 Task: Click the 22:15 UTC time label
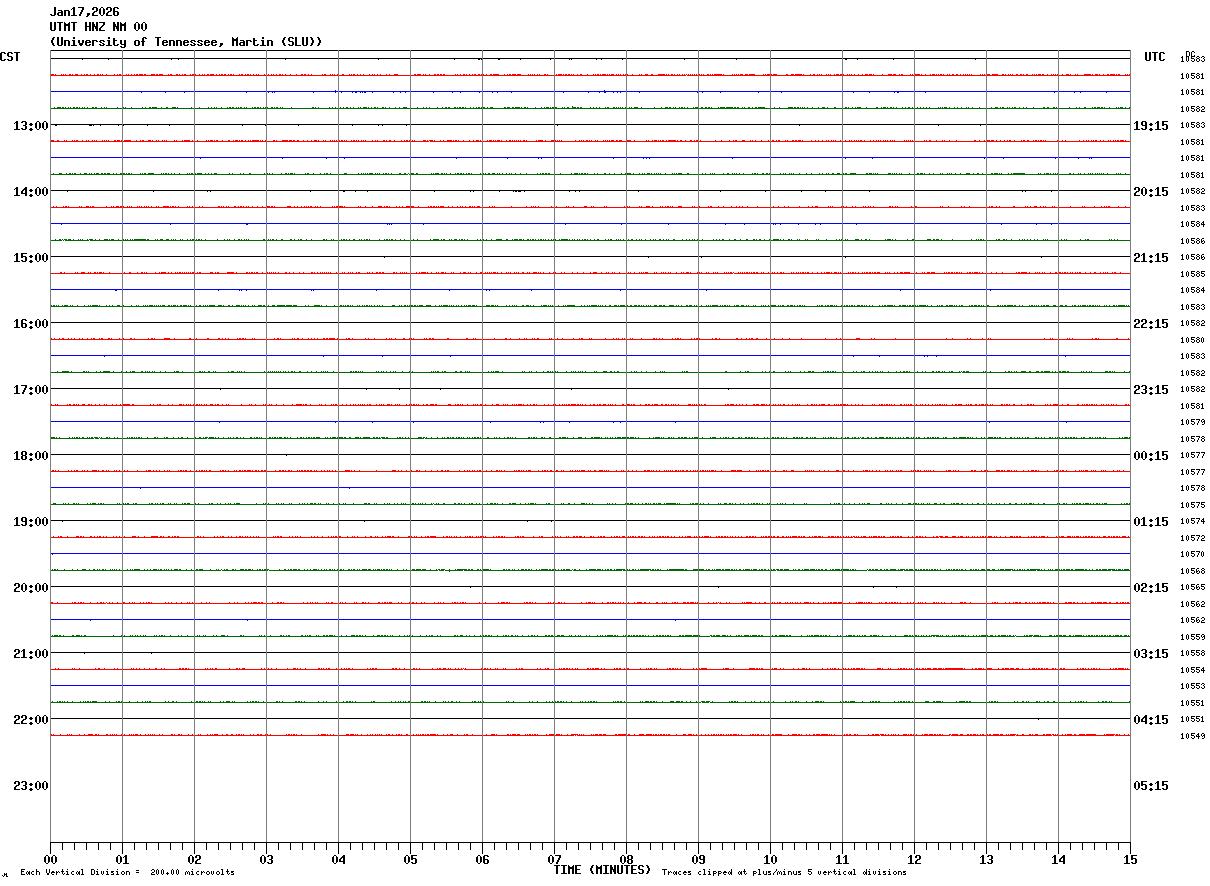(1151, 324)
